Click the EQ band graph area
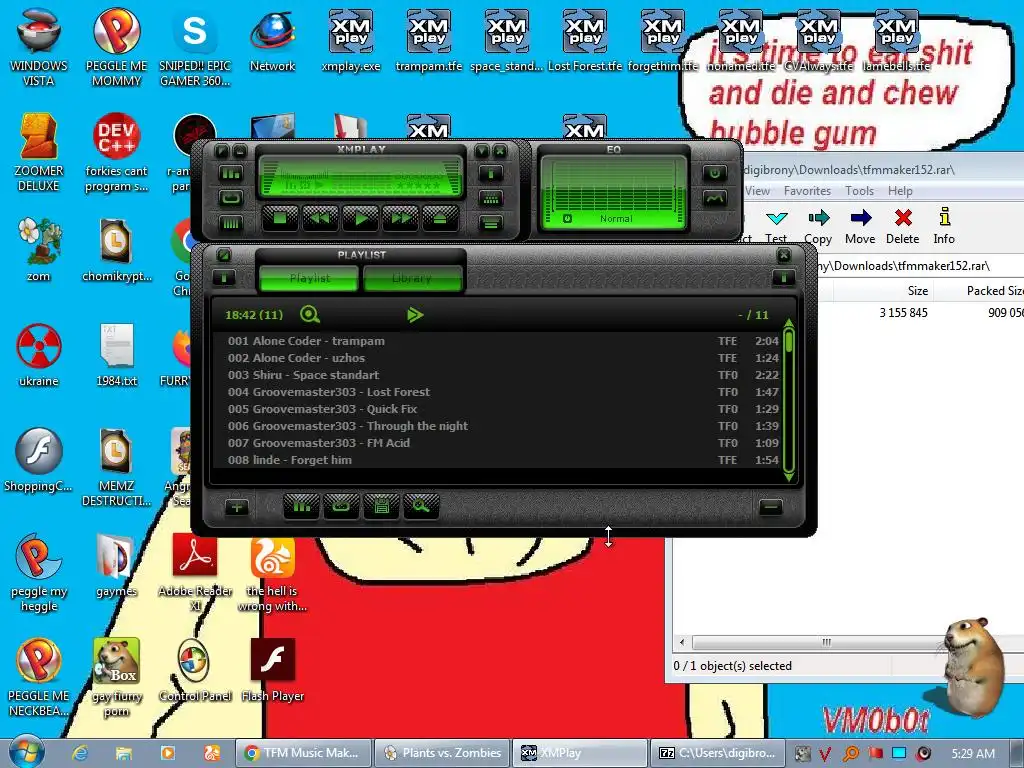This screenshot has width=1024, height=768. point(614,183)
